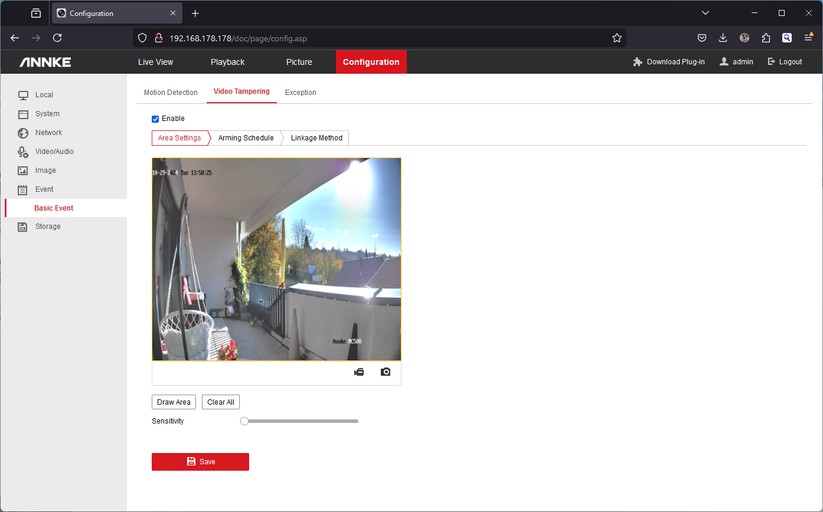Select Basic Event in the sidebar
This screenshot has width=823, height=512.
point(54,208)
